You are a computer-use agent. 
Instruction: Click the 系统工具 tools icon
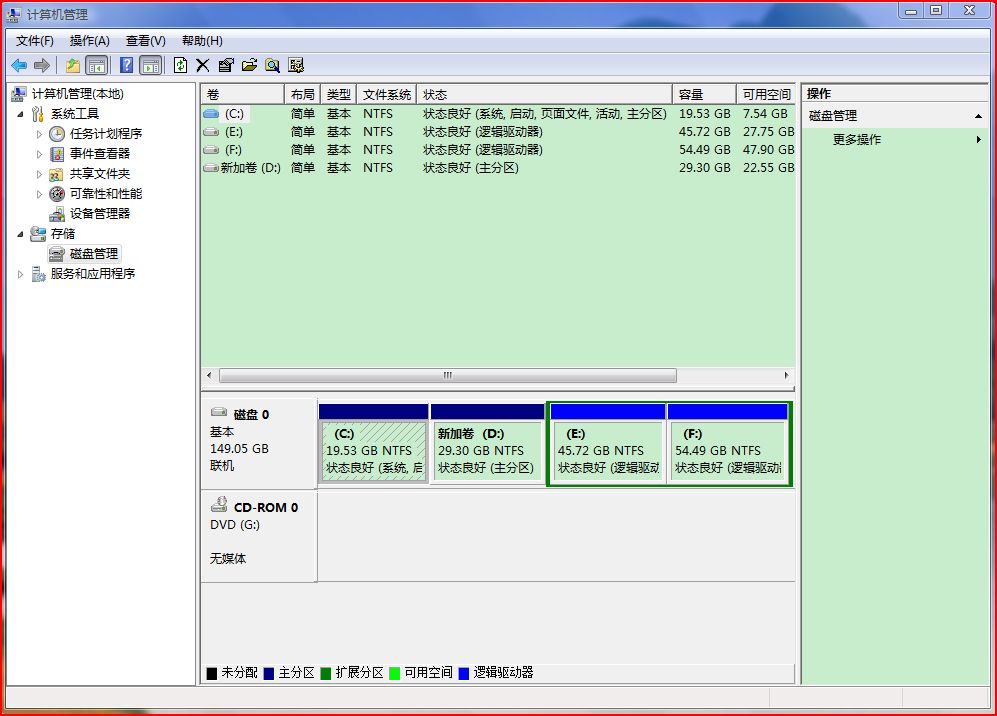pos(38,114)
